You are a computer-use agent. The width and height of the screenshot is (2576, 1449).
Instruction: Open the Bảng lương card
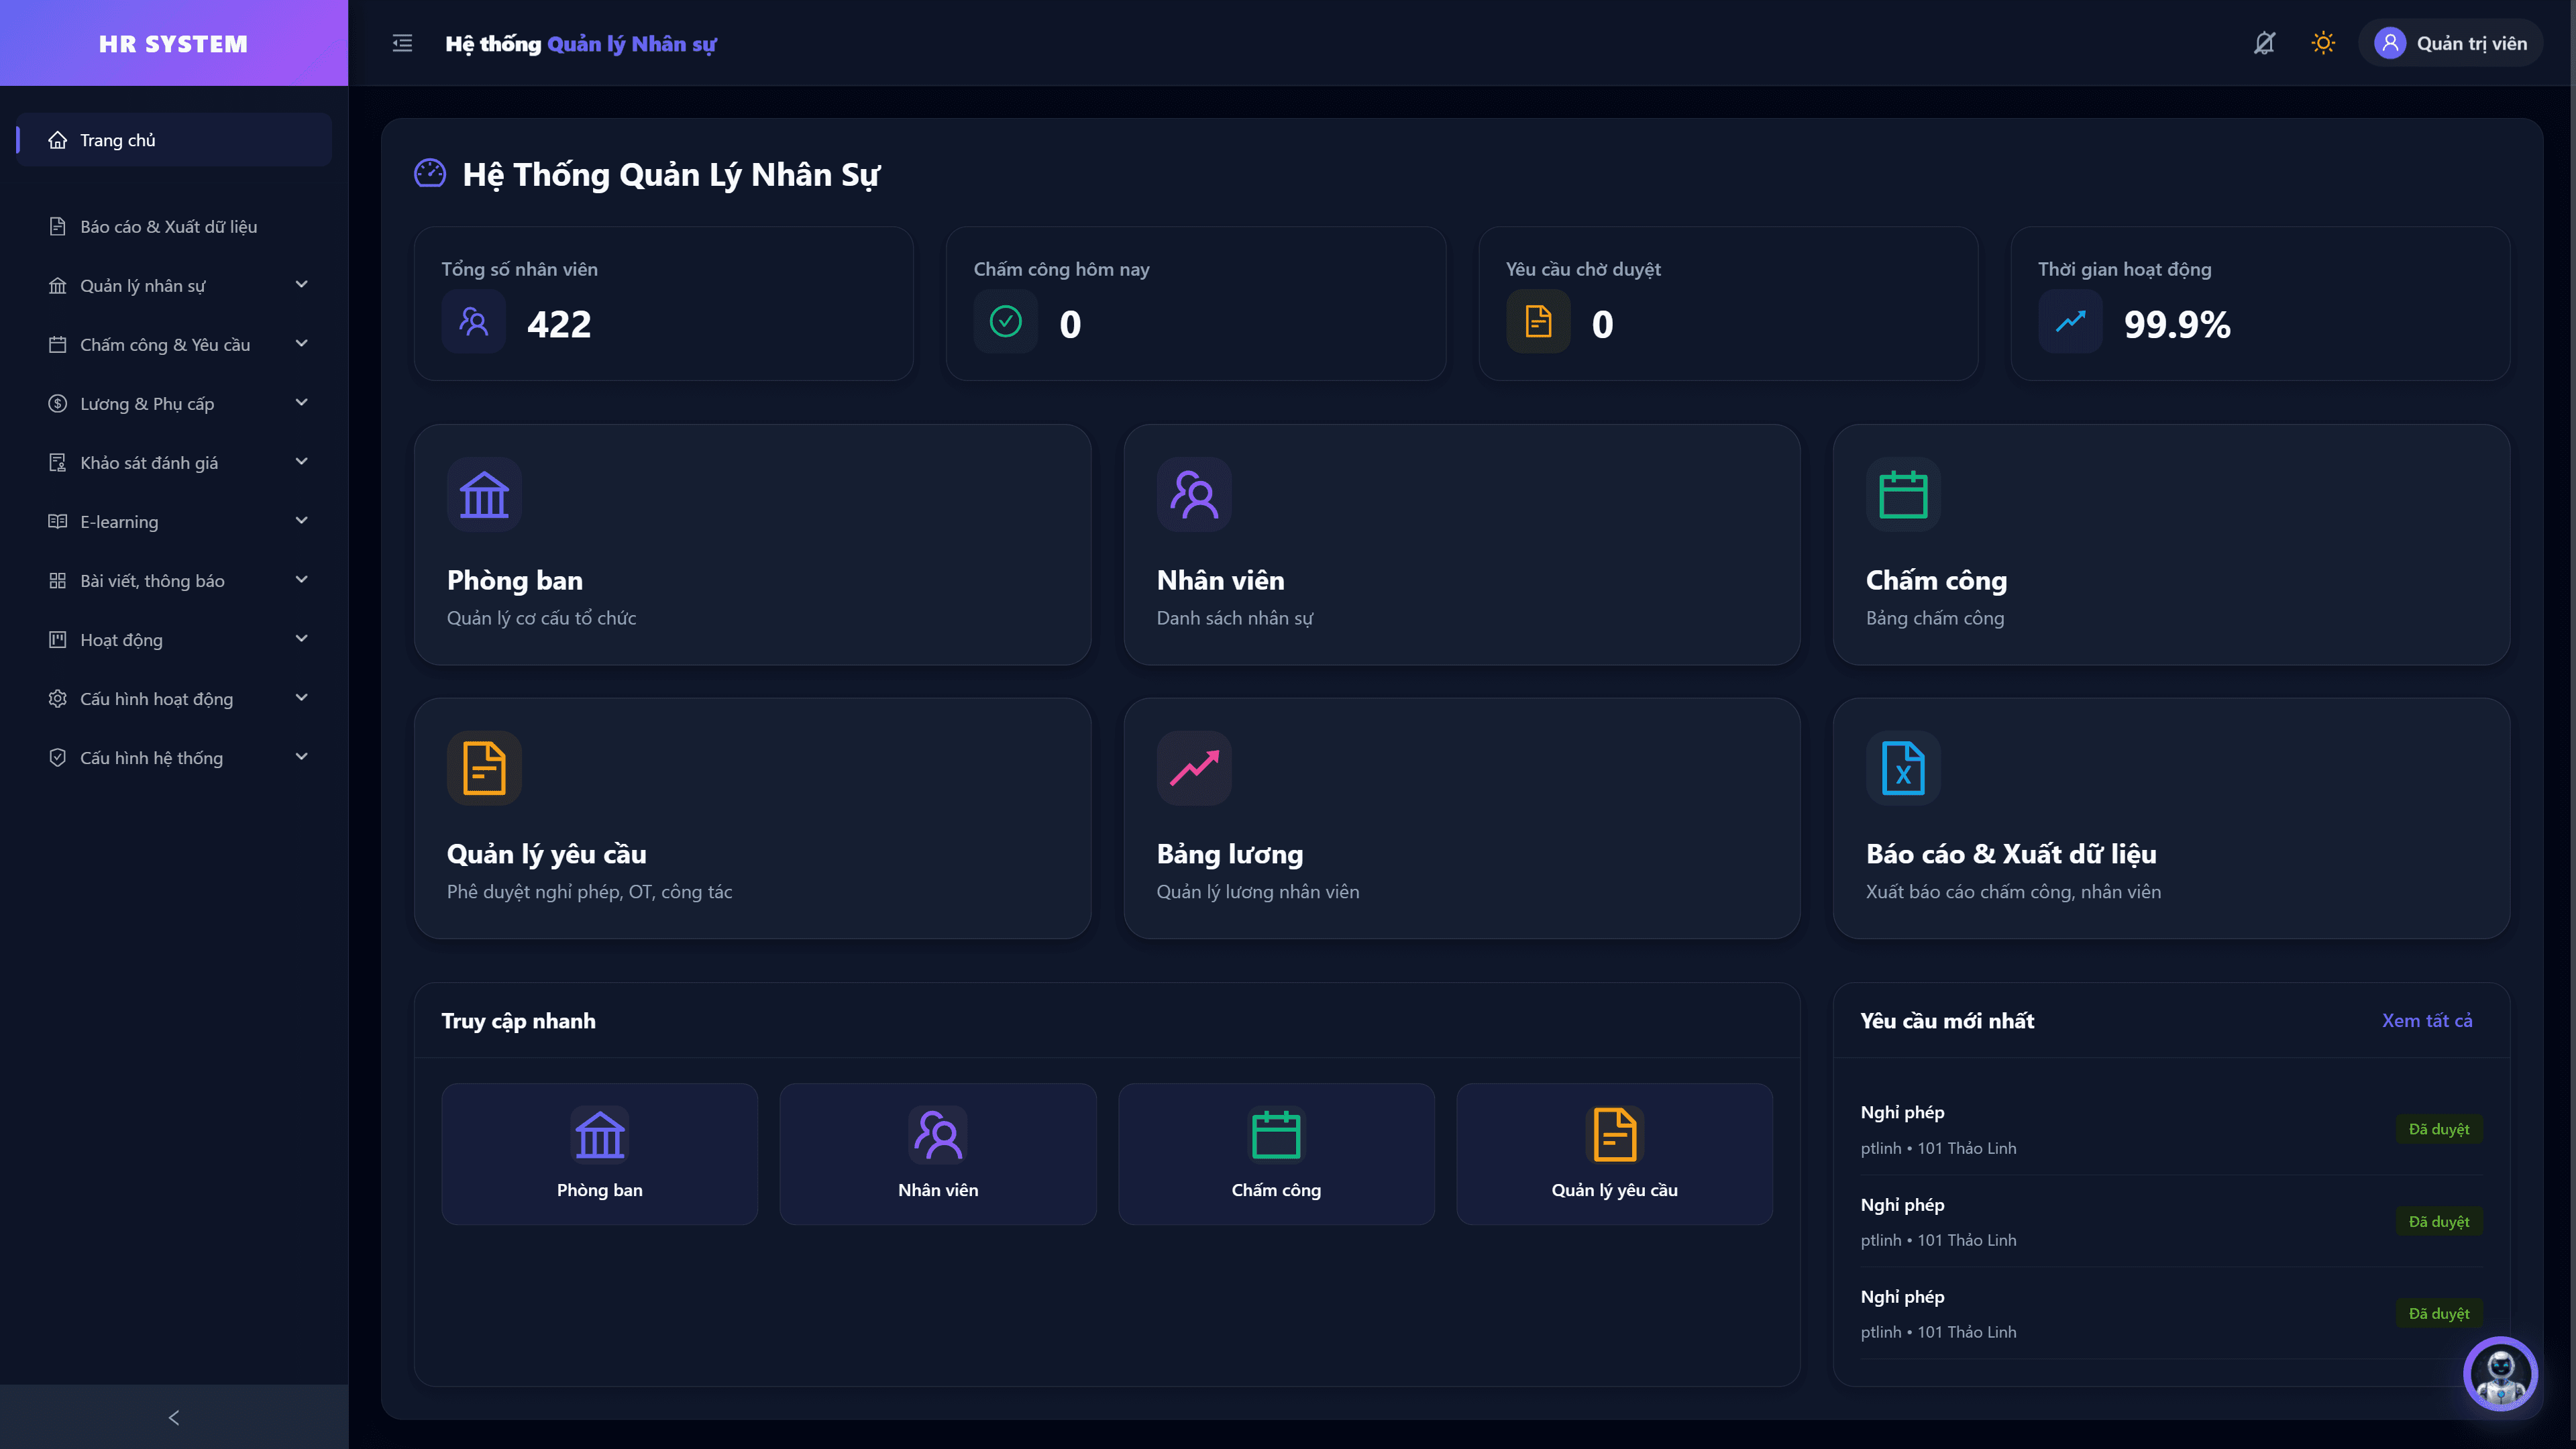[1462, 818]
